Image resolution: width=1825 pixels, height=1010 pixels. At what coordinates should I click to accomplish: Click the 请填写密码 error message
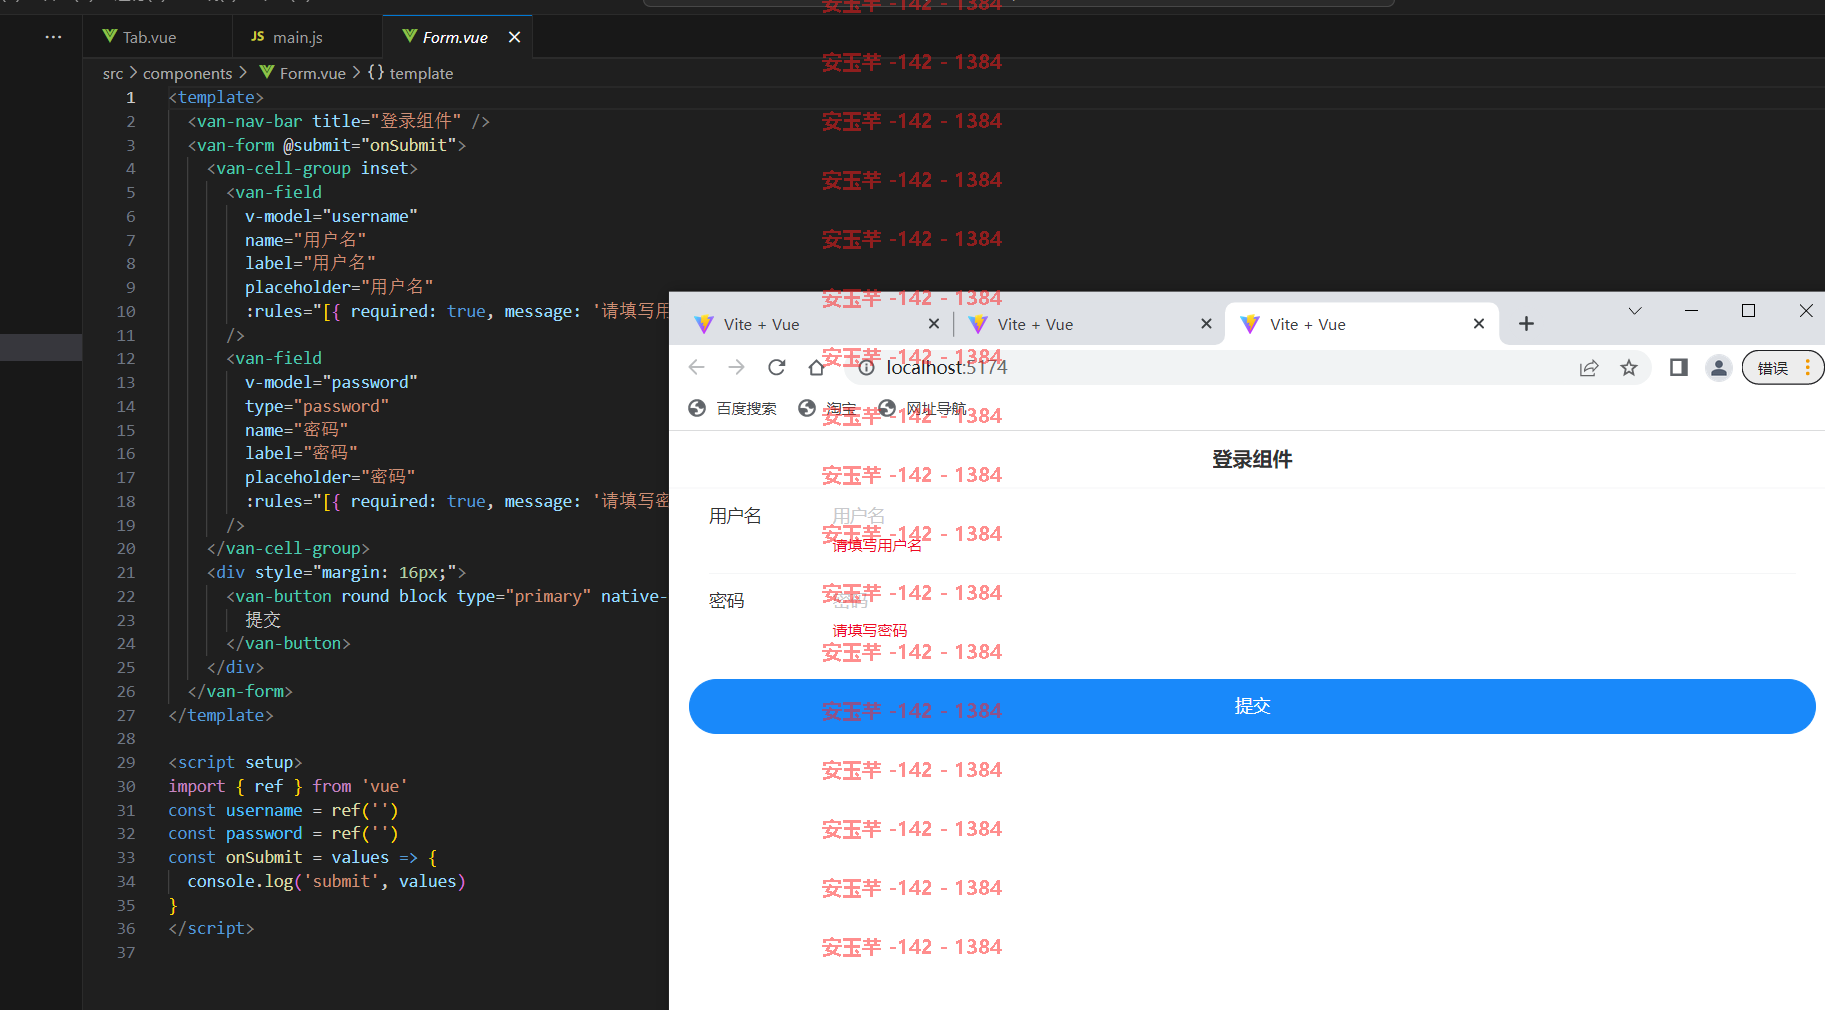[x=870, y=630]
